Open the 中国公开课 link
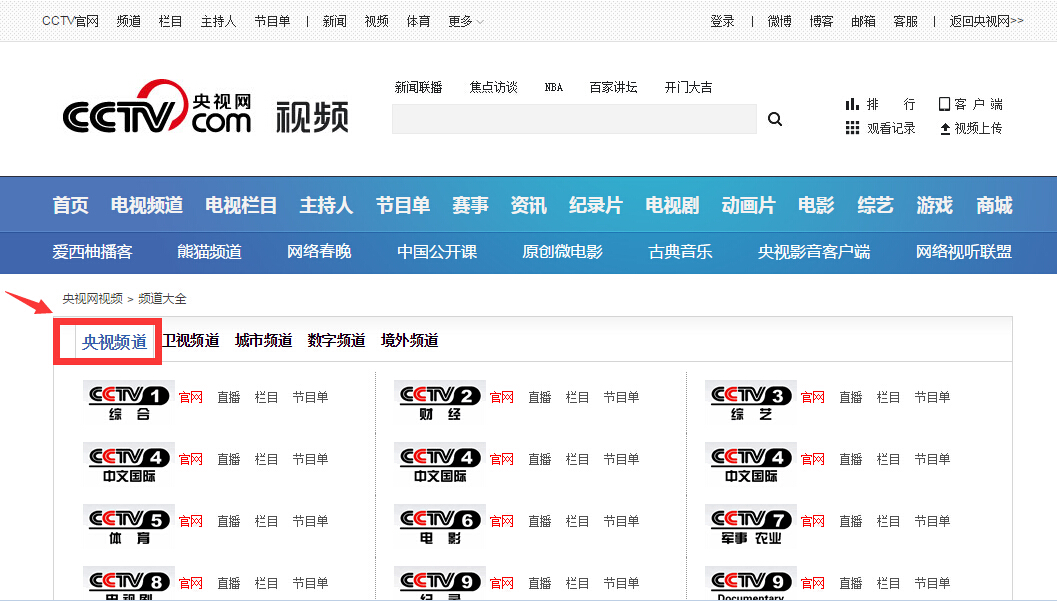The image size is (1057, 601). click(x=437, y=252)
